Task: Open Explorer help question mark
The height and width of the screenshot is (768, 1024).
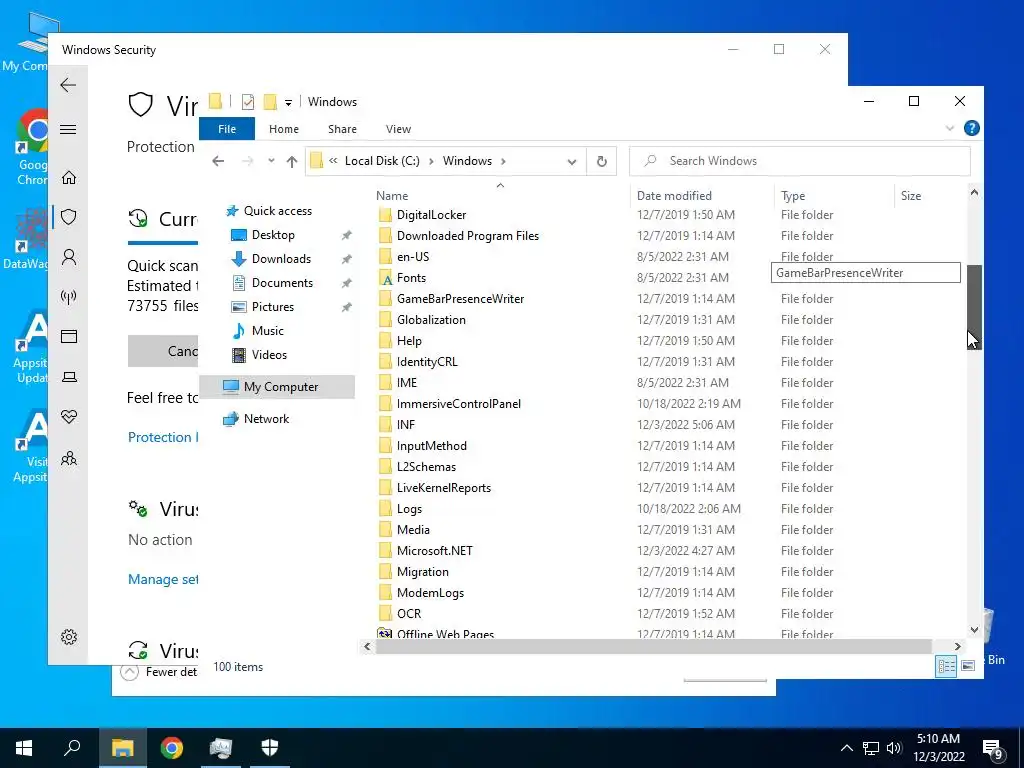Action: (x=972, y=129)
